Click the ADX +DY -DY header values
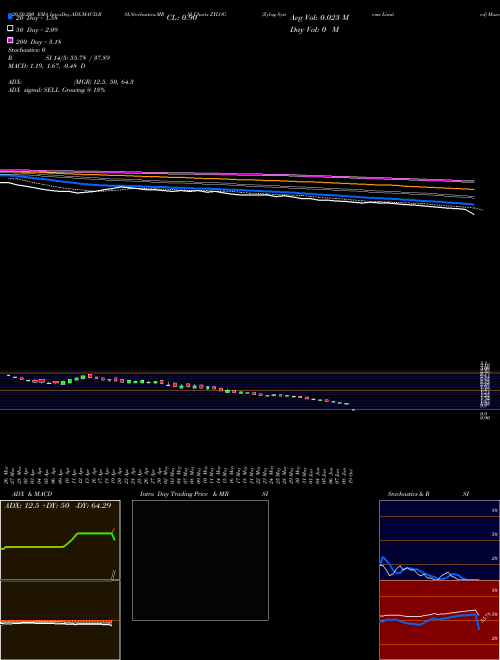 [x=58, y=506]
